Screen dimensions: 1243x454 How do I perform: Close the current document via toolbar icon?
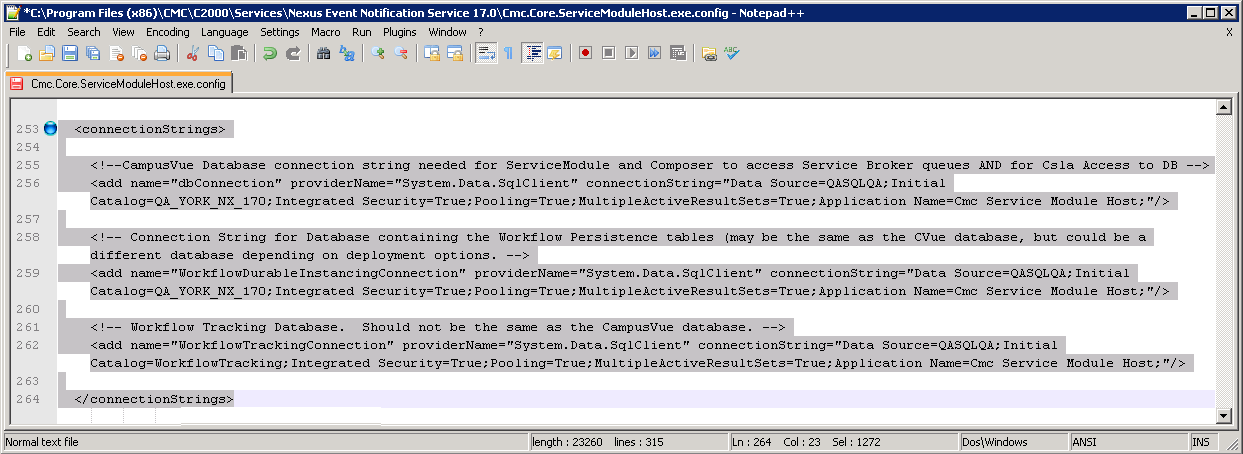point(116,53)
